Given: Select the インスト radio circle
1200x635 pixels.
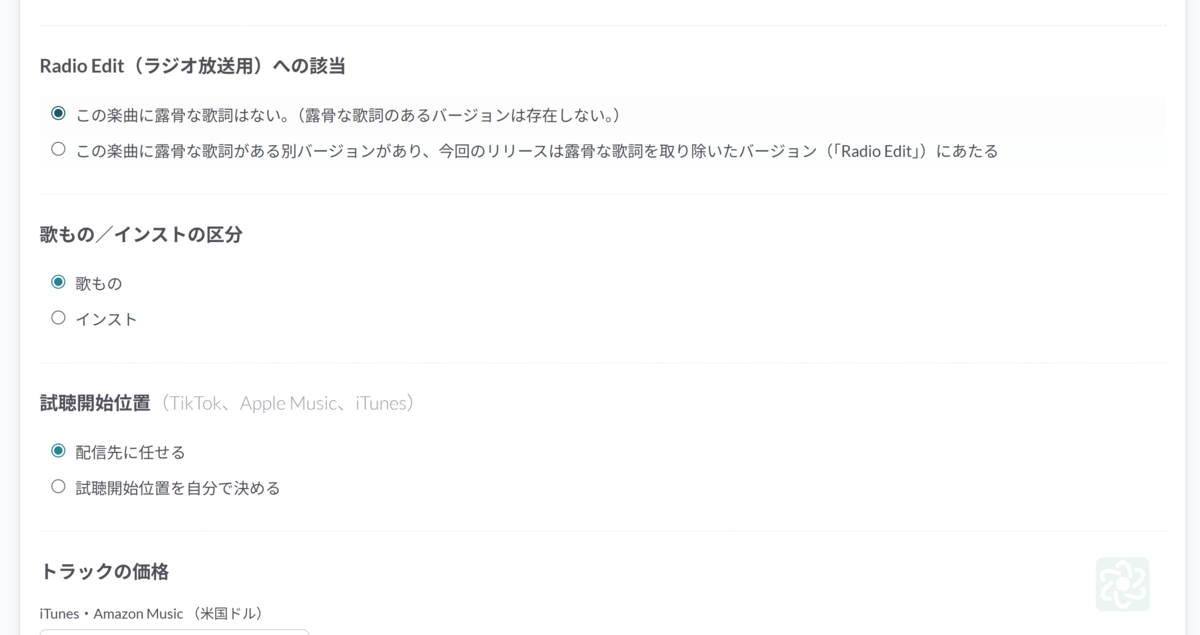Looking at the screenshot, I should pos(58,318).
